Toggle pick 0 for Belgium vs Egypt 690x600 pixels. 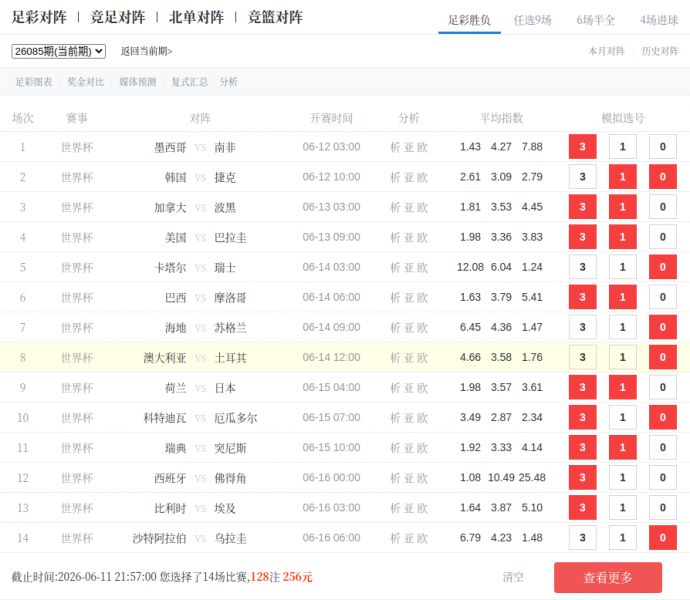[663, 508]
